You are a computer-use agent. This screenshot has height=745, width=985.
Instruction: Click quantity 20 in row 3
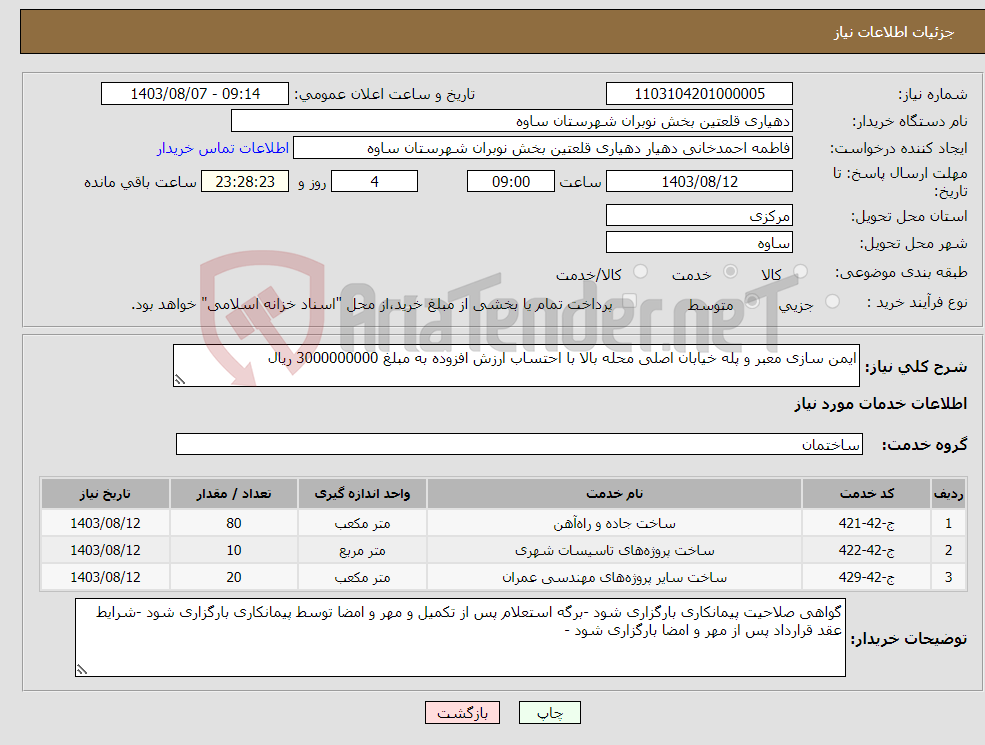click(x=234, y=577)
